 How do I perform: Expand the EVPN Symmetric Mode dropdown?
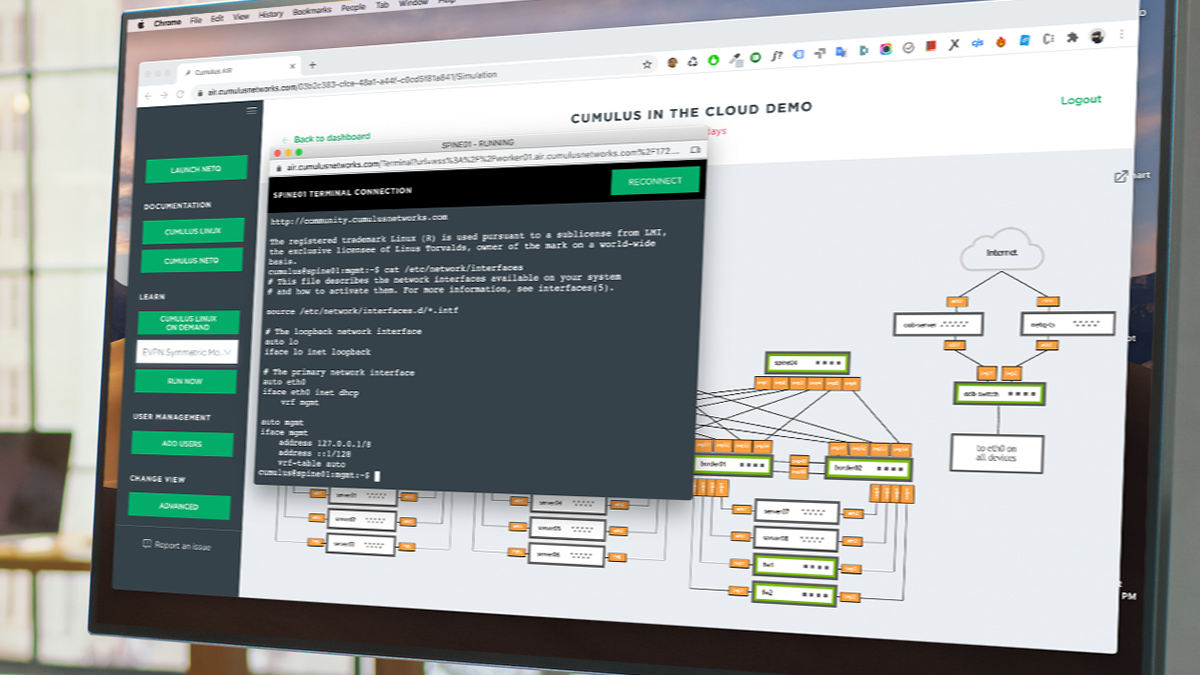pos(186,351)
